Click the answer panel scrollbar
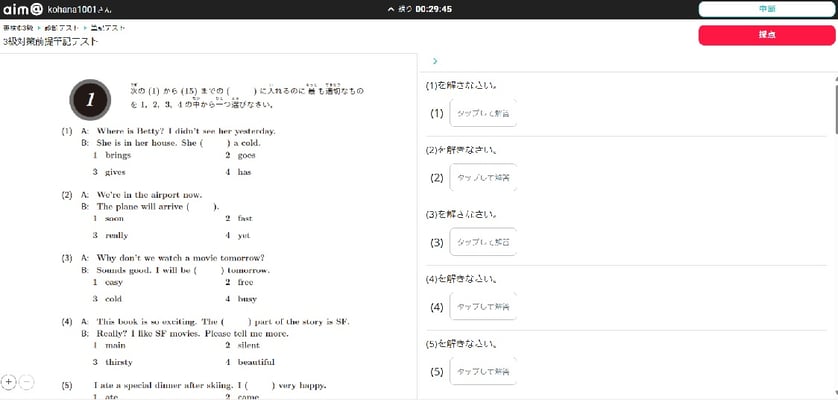Viewport: 838px width, 400px height. (835, 104)
